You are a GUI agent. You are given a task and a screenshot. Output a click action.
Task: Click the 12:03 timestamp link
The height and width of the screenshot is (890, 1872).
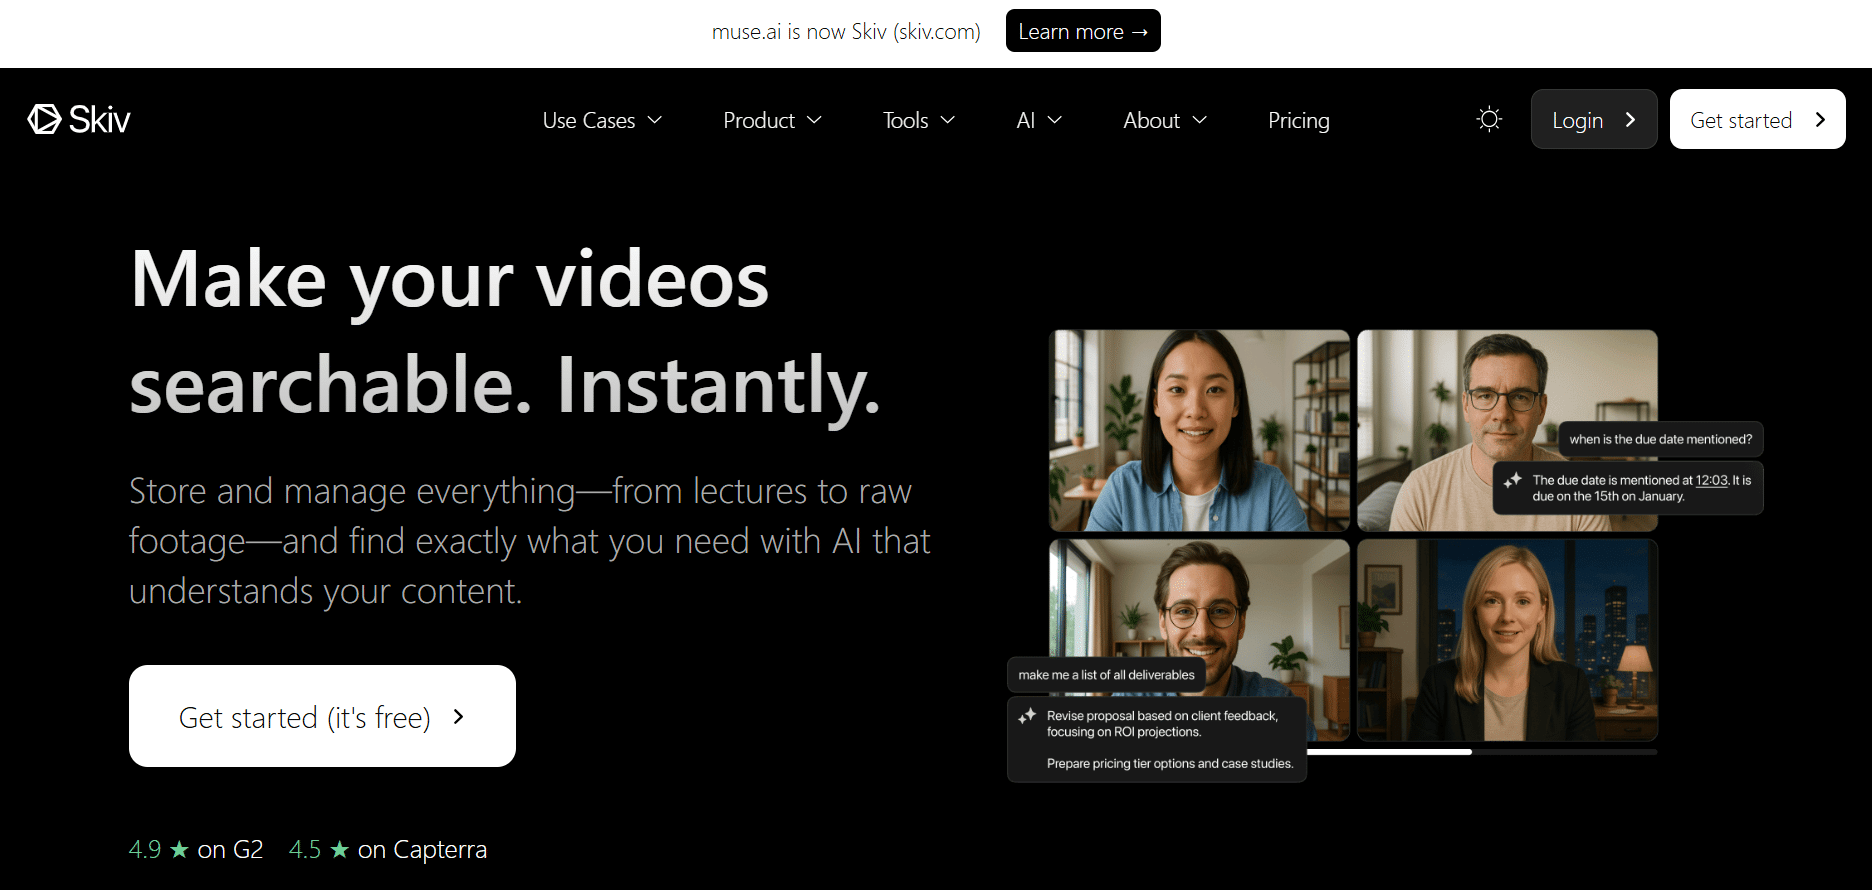(x=1712, y=480)
